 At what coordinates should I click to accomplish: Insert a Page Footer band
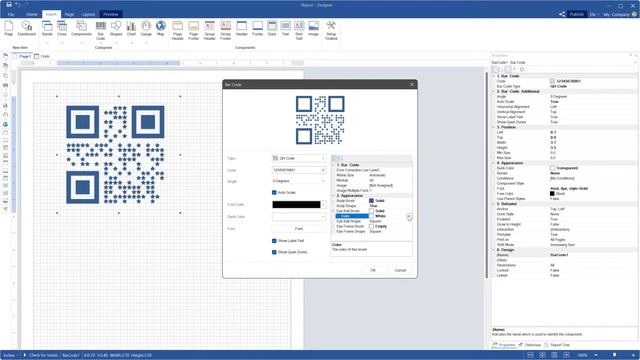(x=193, y=30)
